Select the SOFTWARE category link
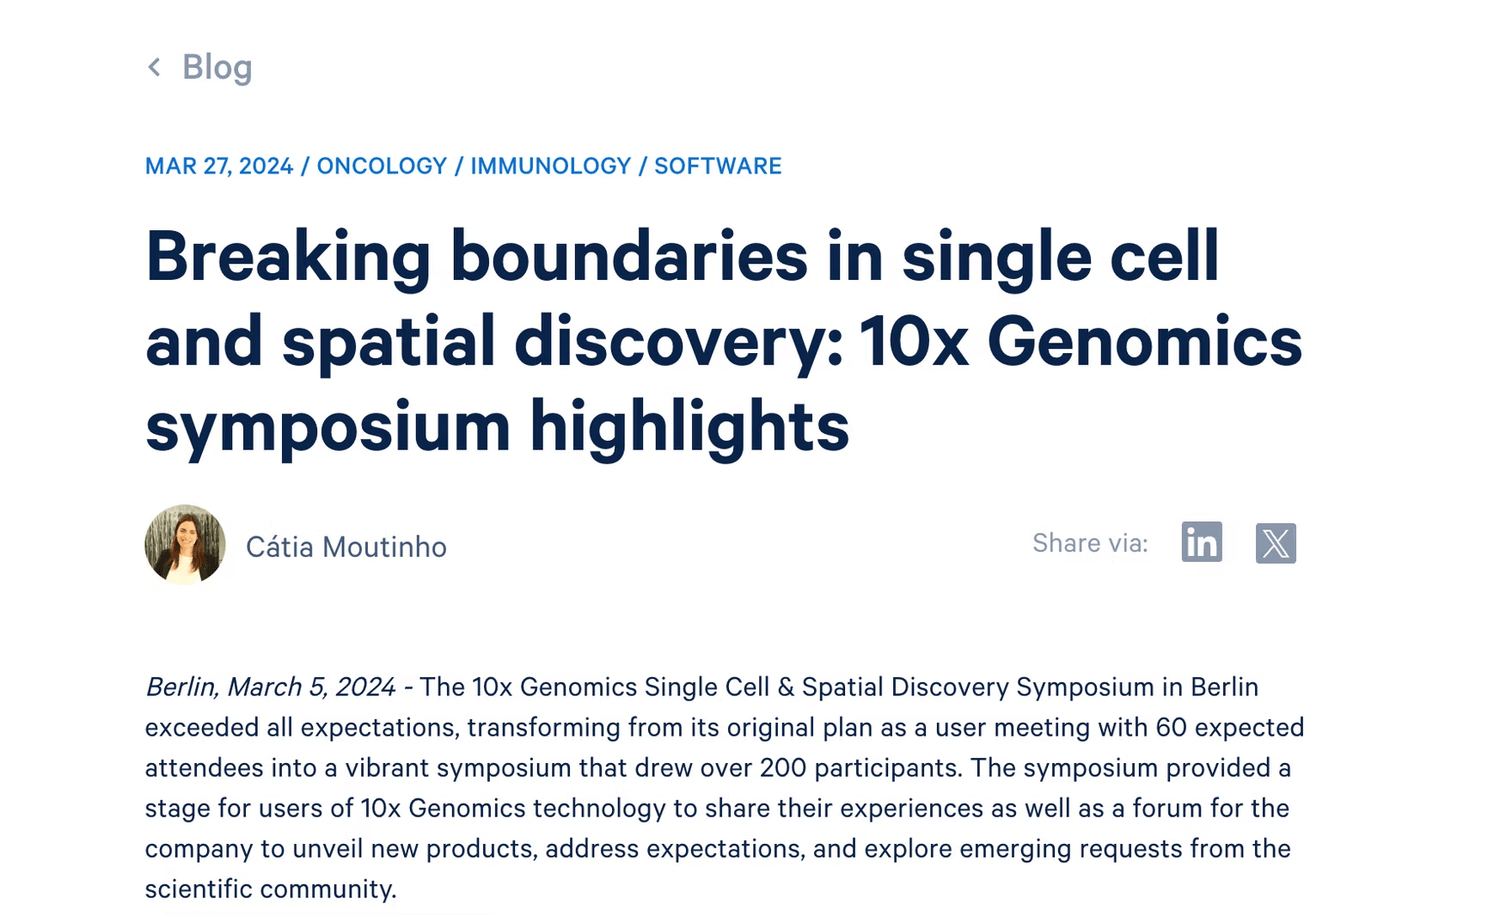Screen dimensions: 1500x915 tap(717, 166)
